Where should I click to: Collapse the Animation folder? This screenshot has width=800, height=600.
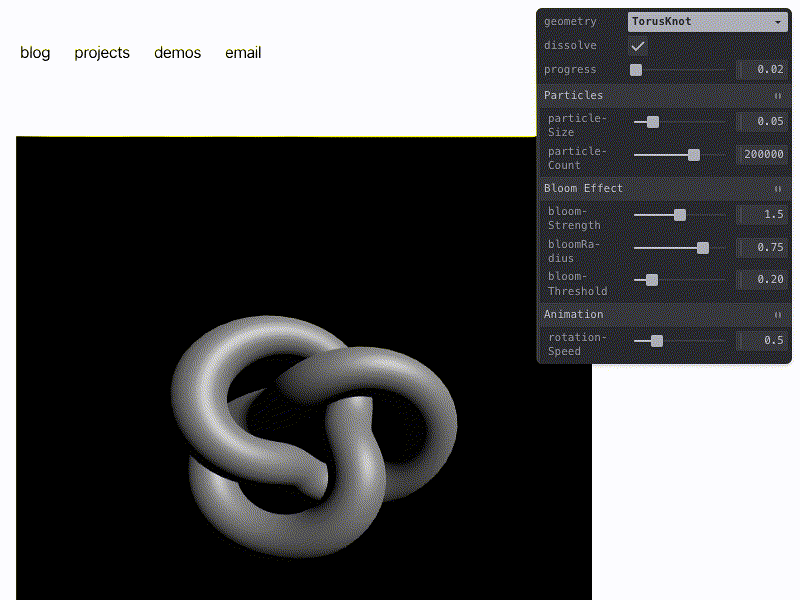pyautogui.click(x=664, y=314)
